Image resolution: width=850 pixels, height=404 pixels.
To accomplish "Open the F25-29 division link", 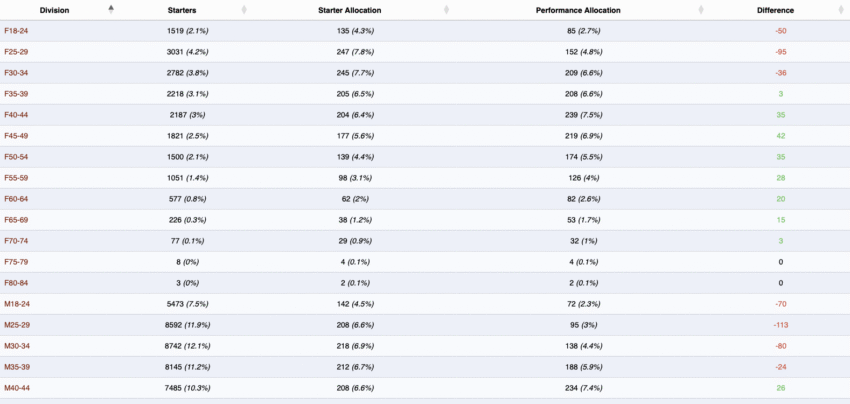I will 15,52.
